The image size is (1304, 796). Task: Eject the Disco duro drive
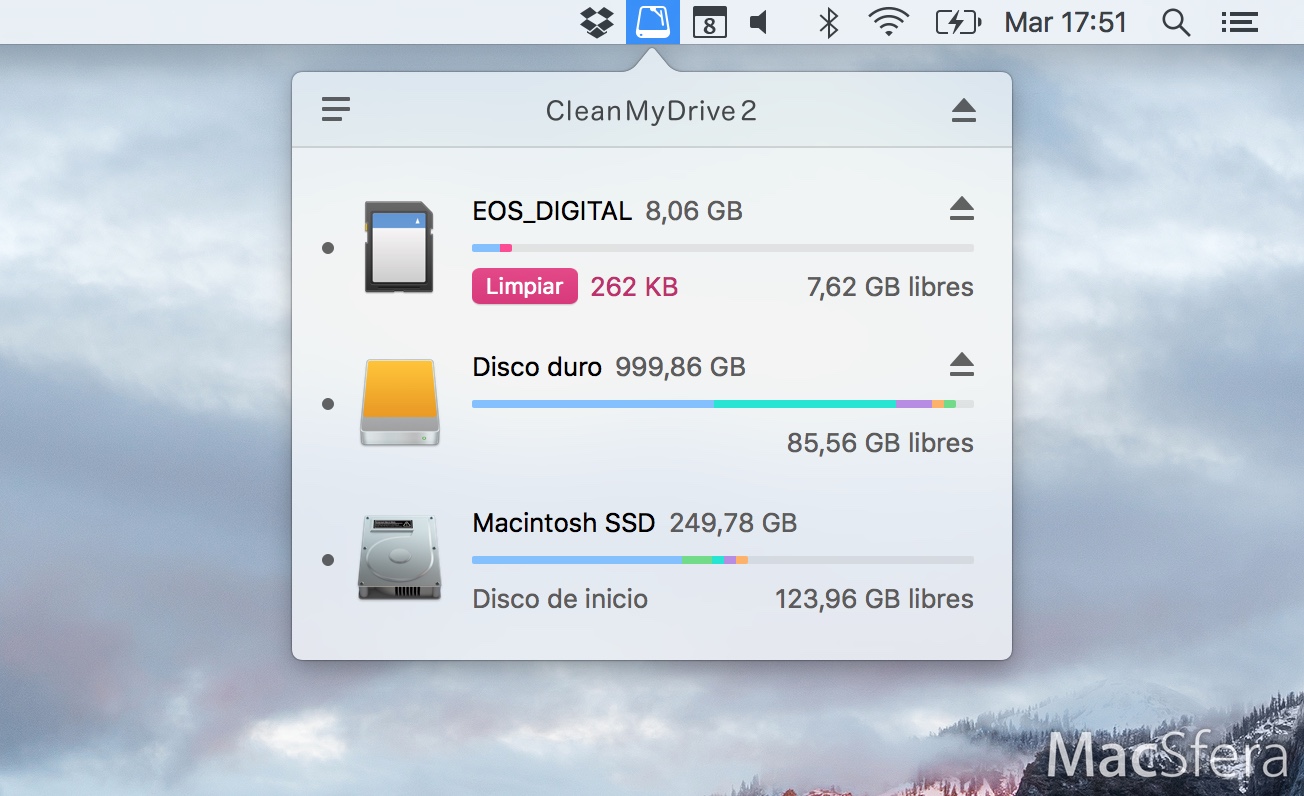(962, 364)
